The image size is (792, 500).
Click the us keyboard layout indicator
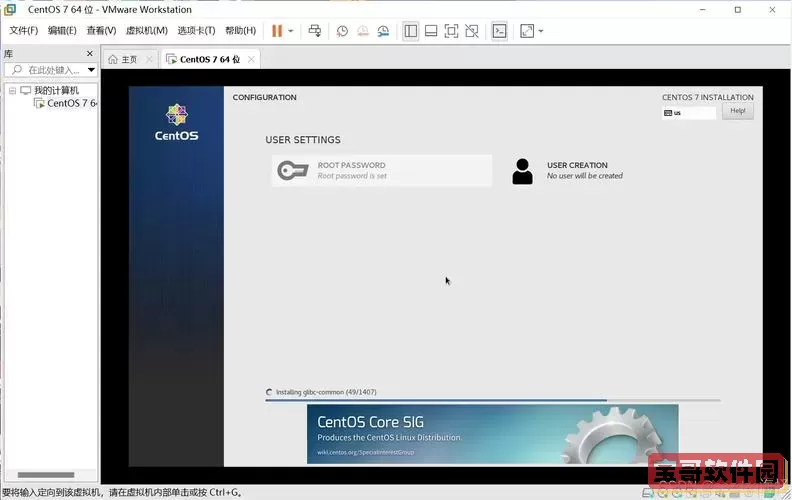click(689, 113)
